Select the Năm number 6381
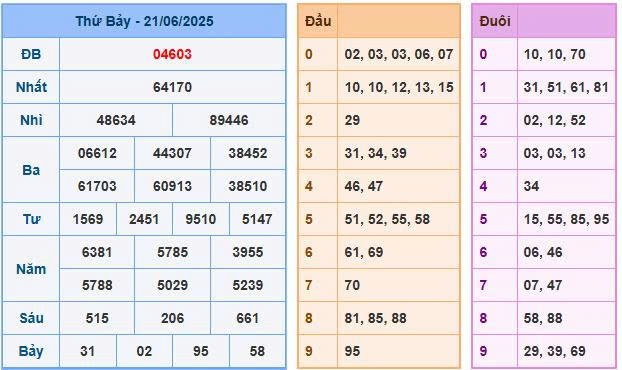622x370 pixels. [97, 252]
